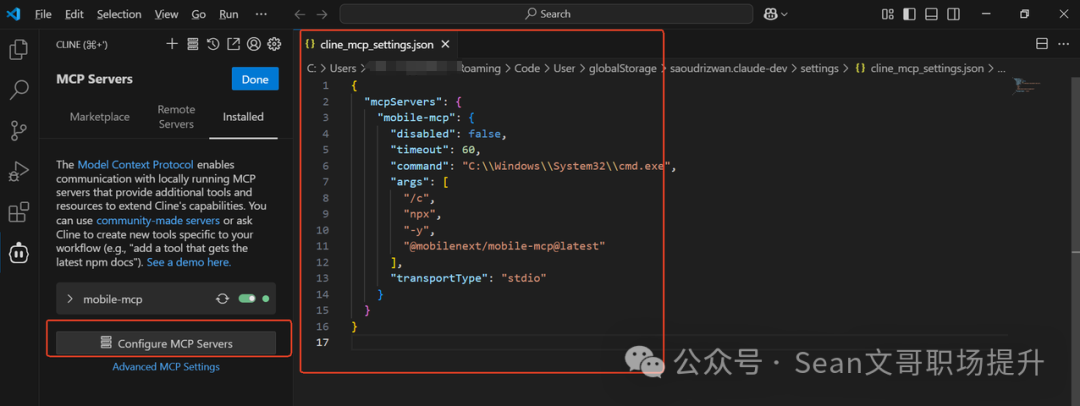Open the View menu
This screenshot has height=406, width=1080.
point(167,14)
